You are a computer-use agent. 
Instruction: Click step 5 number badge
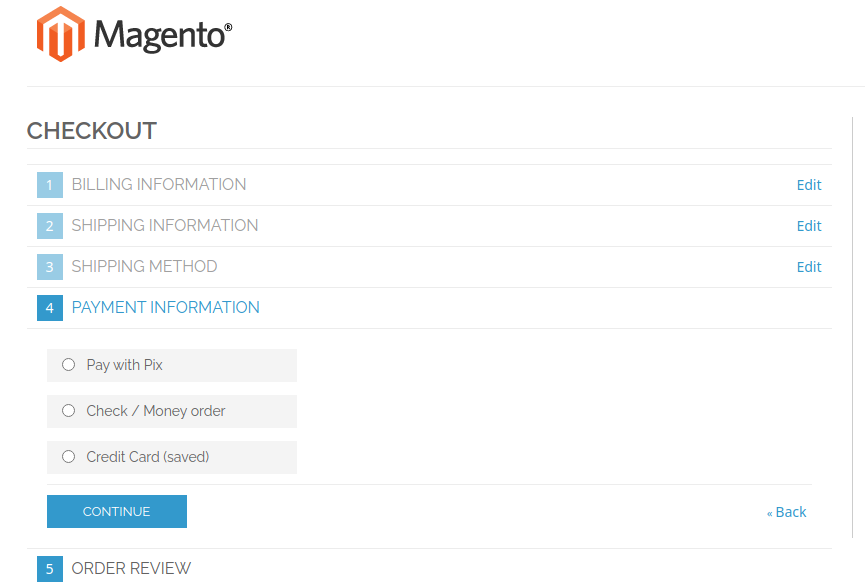(49, 569)
